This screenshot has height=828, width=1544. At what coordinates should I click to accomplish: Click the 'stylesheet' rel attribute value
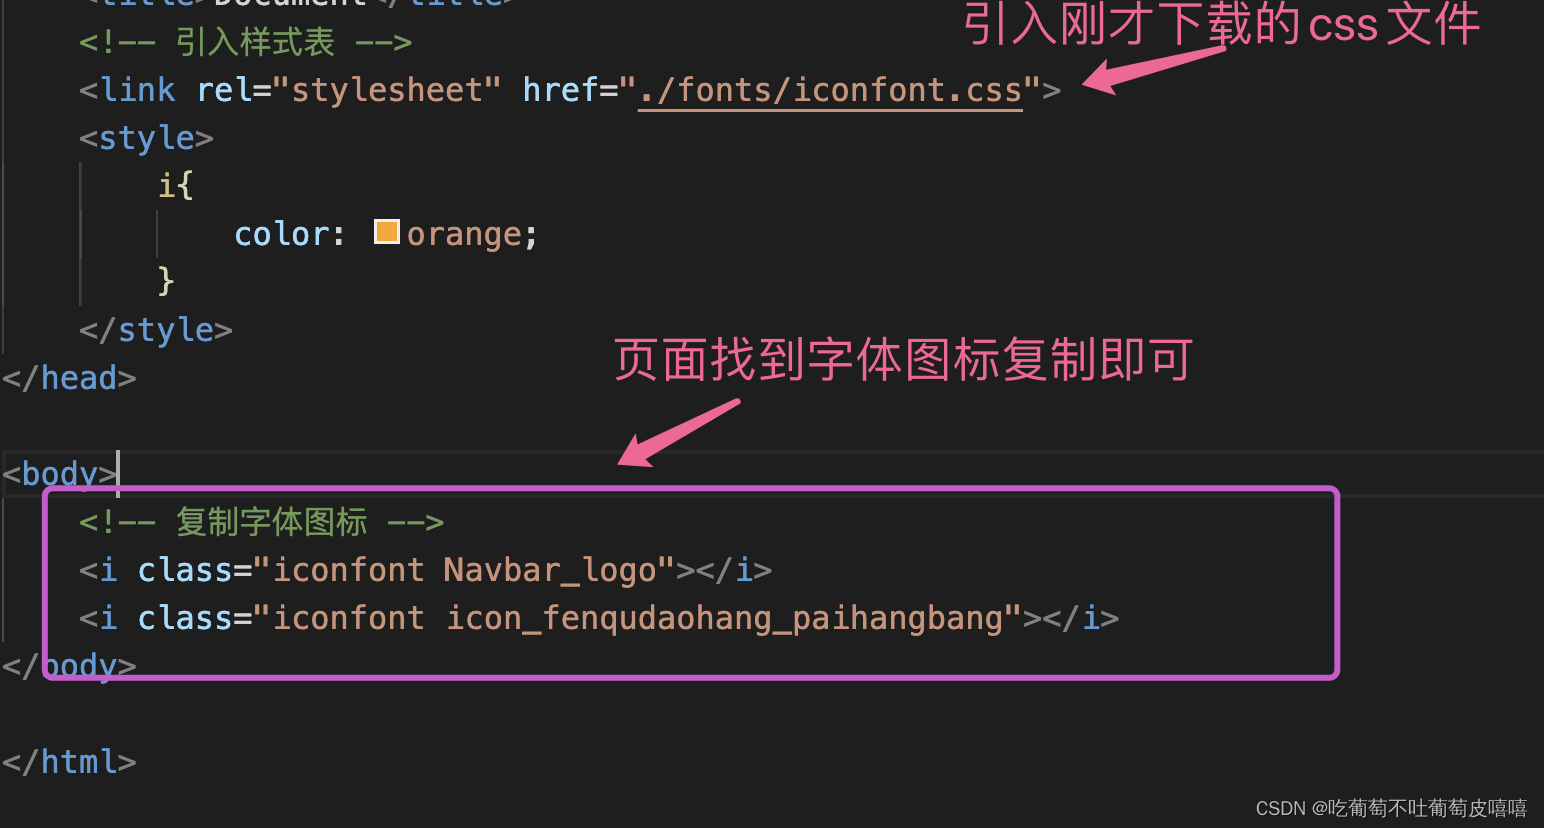(386, 90)
